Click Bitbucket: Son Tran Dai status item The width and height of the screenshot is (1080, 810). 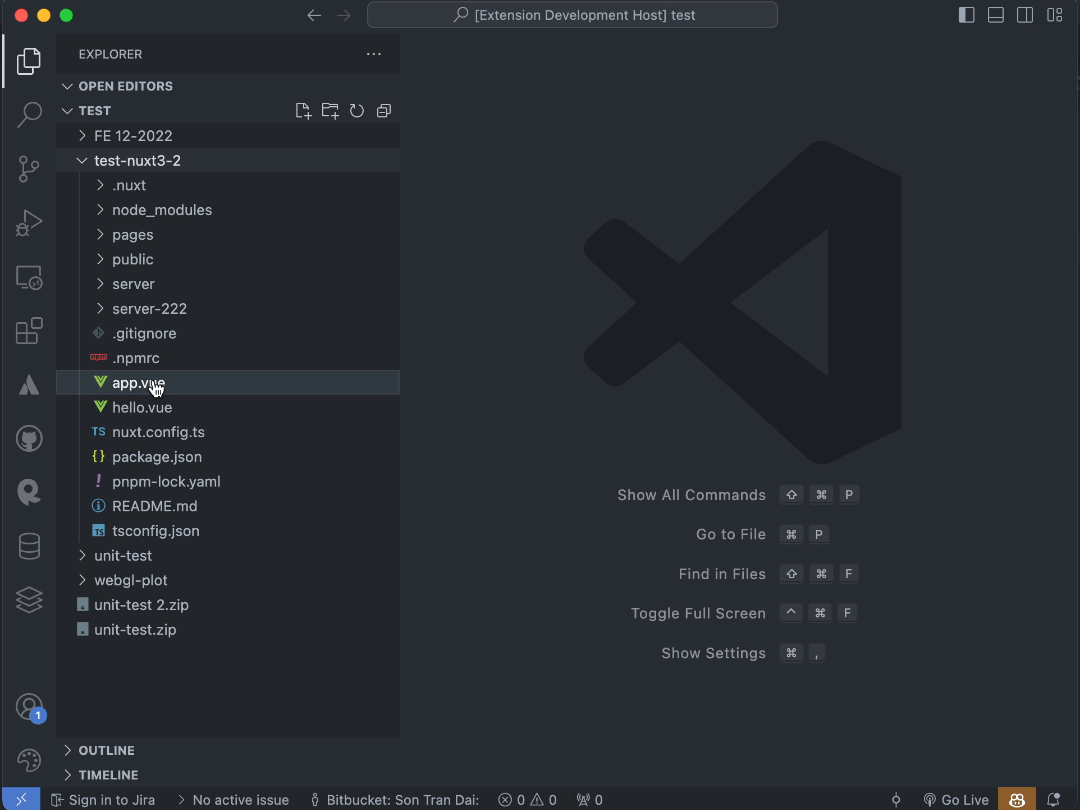pyautogui.click(x=395, y=800)
